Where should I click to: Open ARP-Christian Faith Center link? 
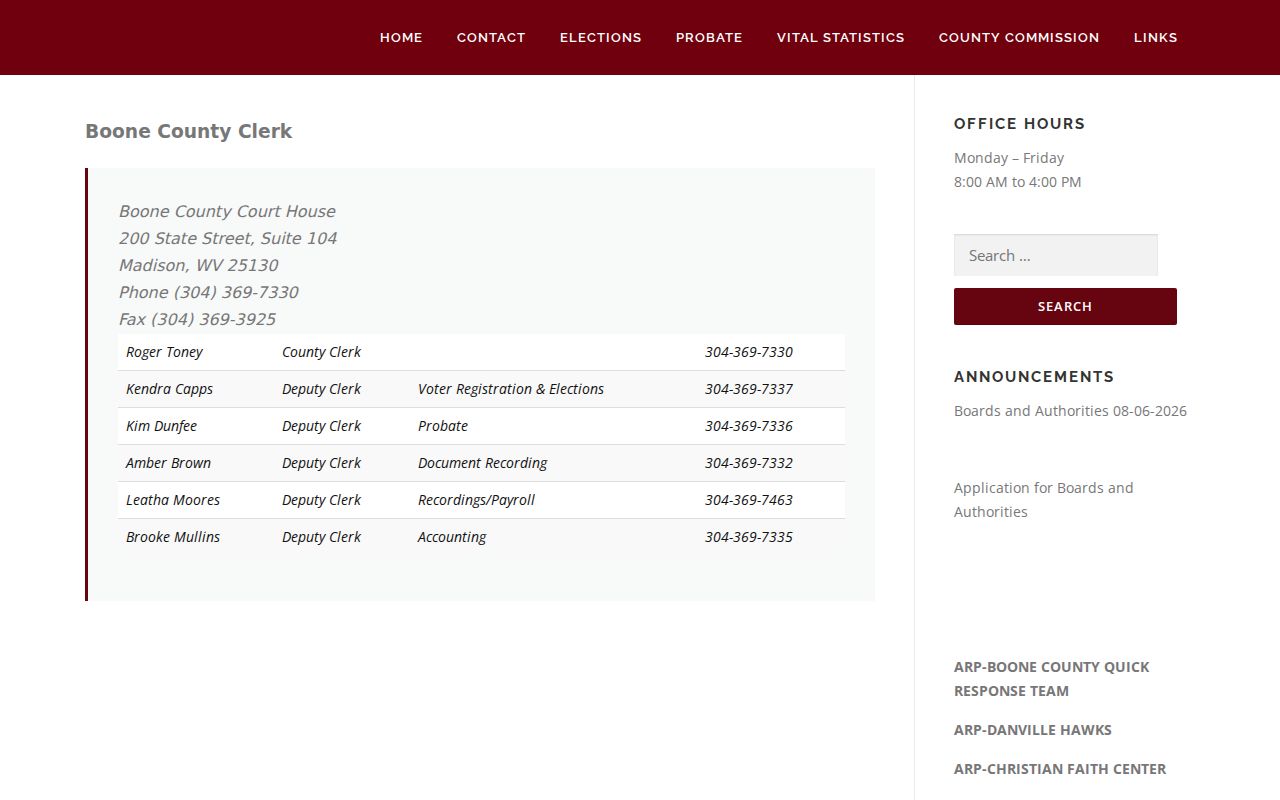click(x=1060, y=769)
